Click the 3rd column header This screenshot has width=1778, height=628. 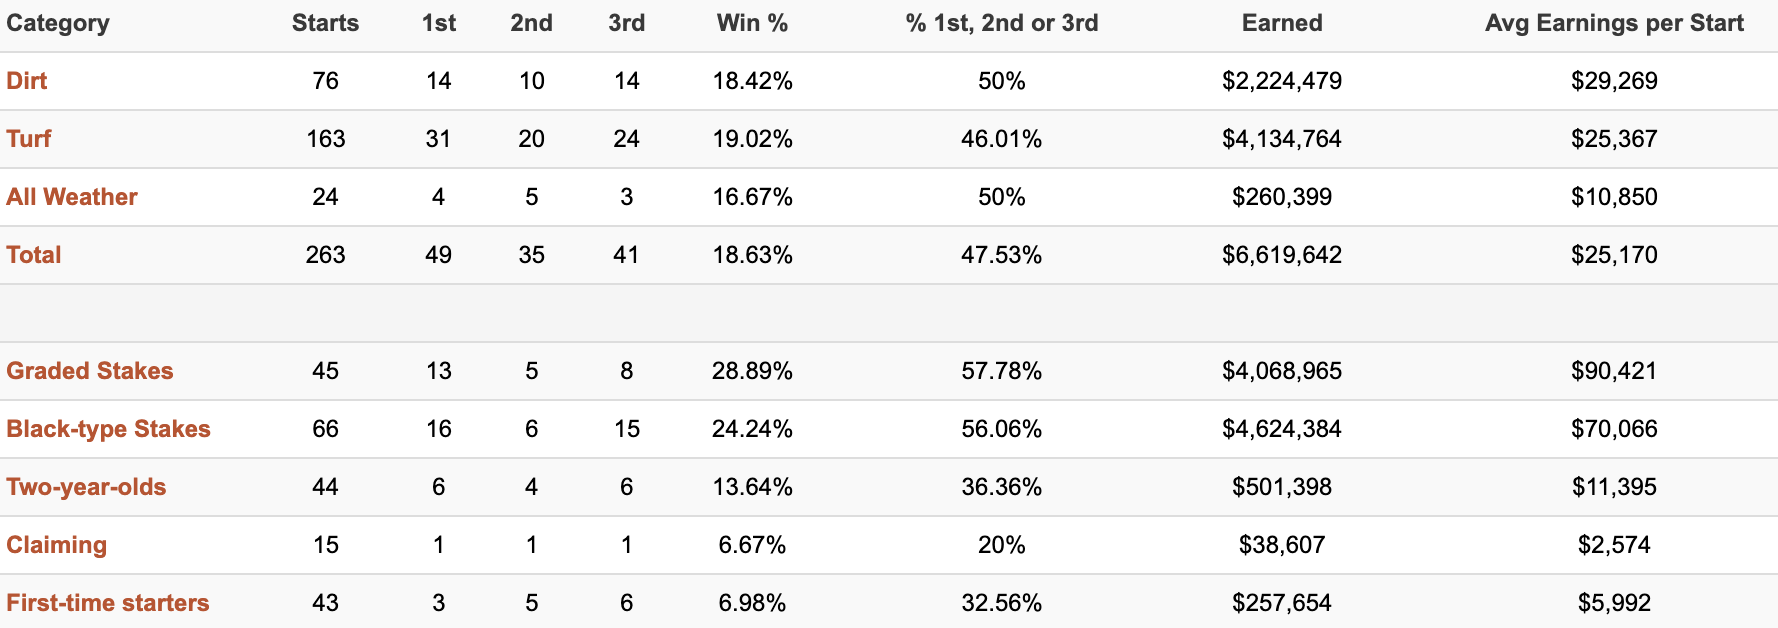(x=627, y=23)
